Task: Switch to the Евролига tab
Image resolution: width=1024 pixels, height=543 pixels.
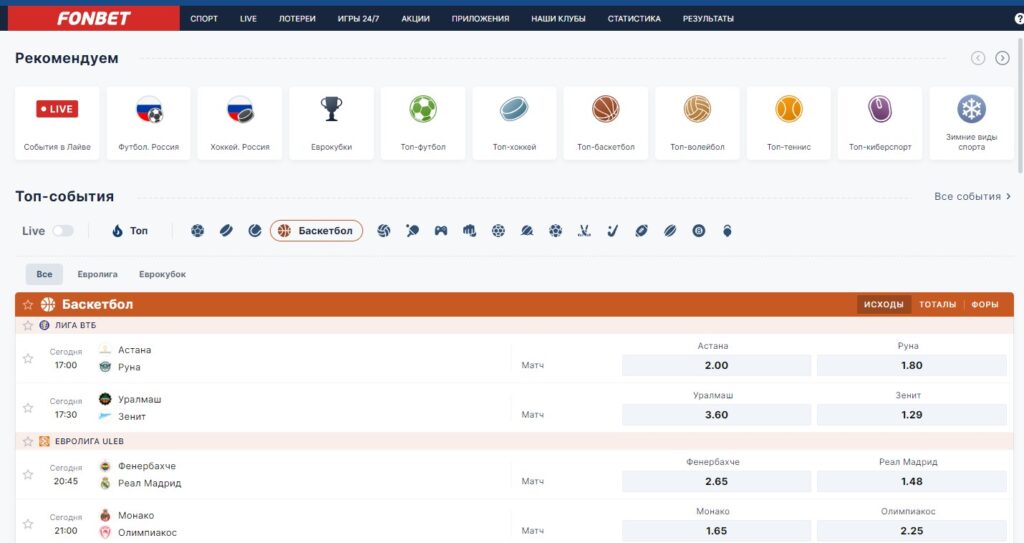Action: [97, 274]
